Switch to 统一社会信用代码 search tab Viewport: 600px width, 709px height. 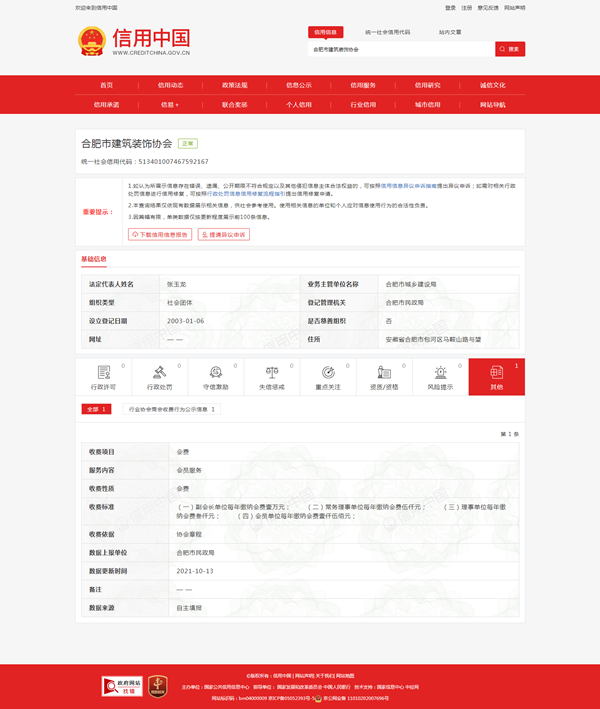tap(387, 32)
